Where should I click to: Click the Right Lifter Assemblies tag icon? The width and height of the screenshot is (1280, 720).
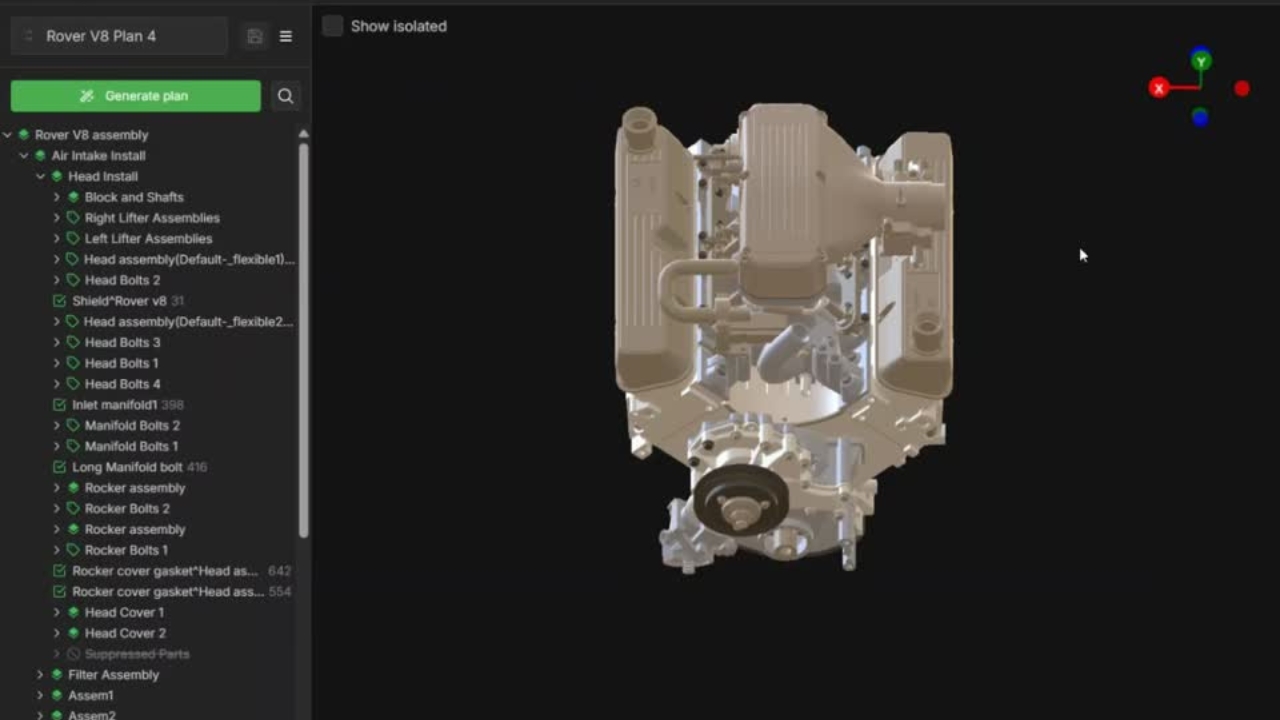click(73, 218)
